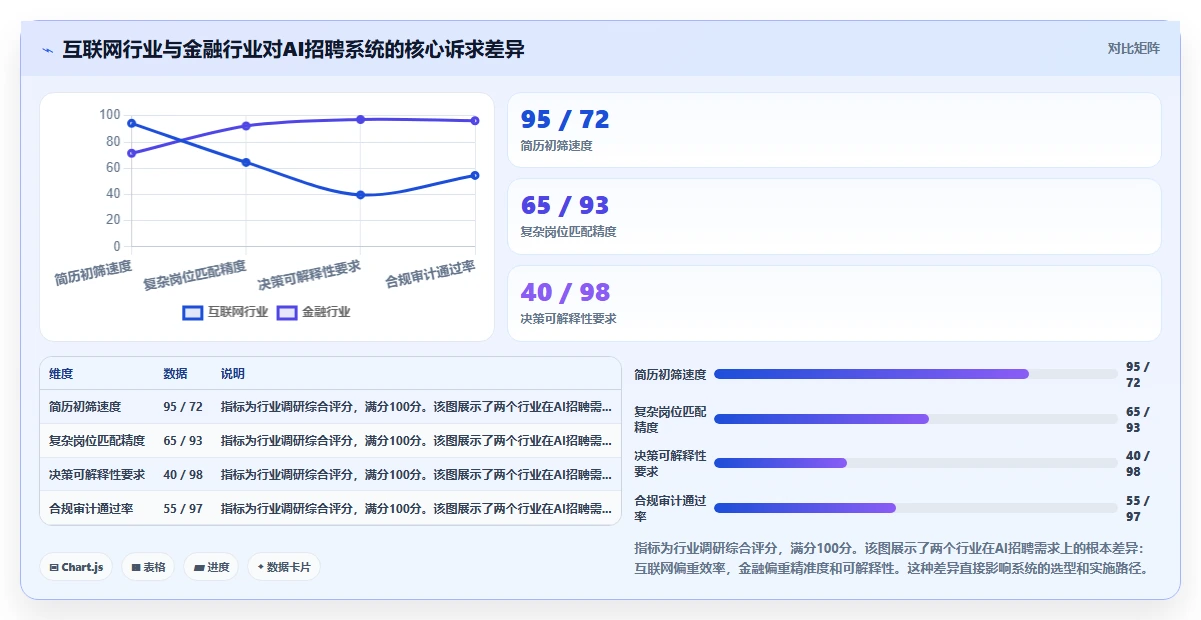
Task: Click the chart x-axis label 决策可解释性要求
Action: 309,275
